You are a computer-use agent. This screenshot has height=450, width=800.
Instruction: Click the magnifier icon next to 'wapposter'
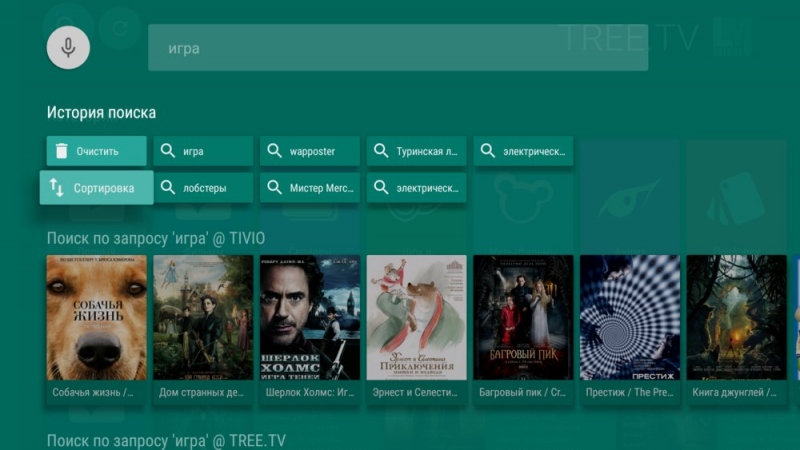click(x=274, y=151)
